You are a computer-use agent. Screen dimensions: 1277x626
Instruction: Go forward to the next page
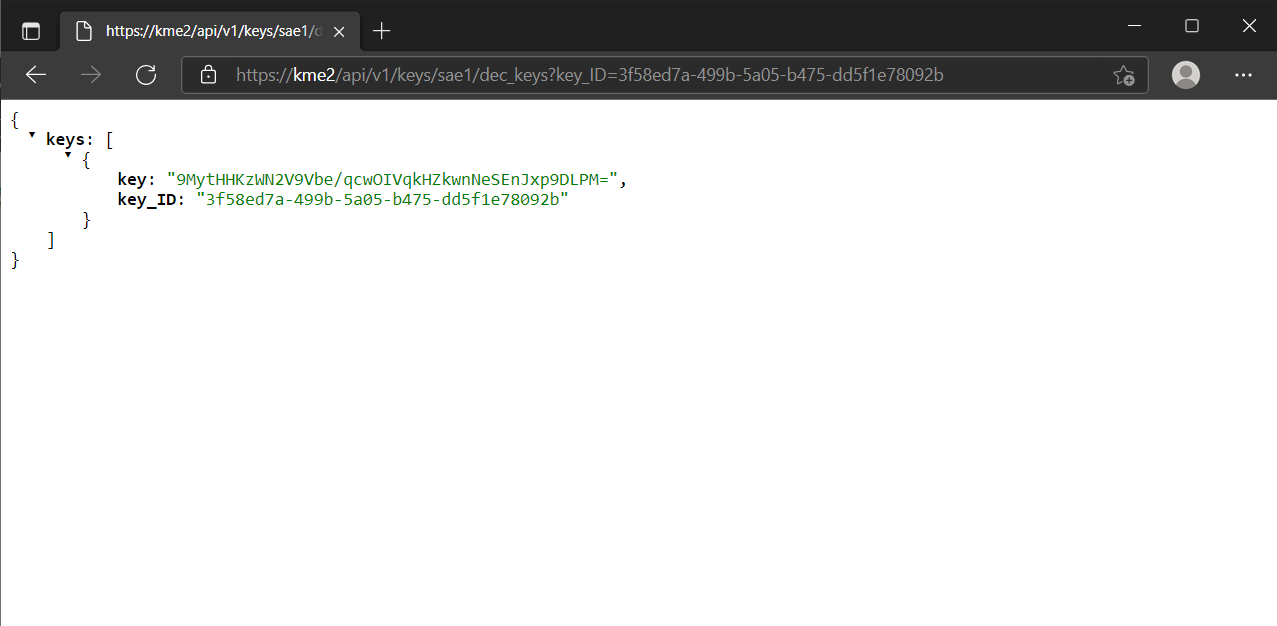coord(91,75)
